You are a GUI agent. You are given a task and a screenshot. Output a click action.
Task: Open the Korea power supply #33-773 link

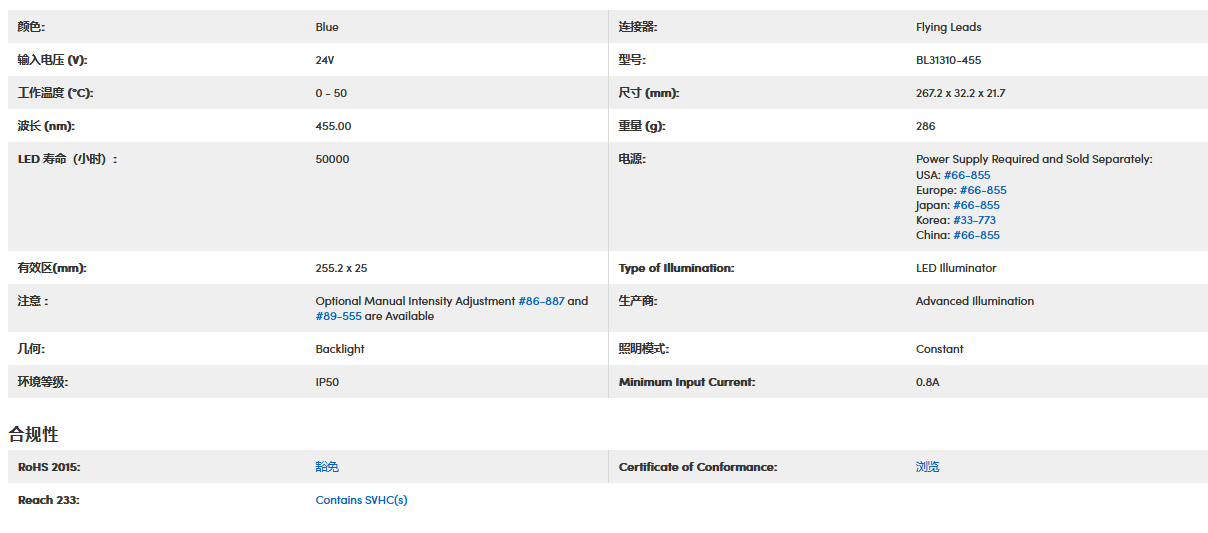(x=974, y=220)
